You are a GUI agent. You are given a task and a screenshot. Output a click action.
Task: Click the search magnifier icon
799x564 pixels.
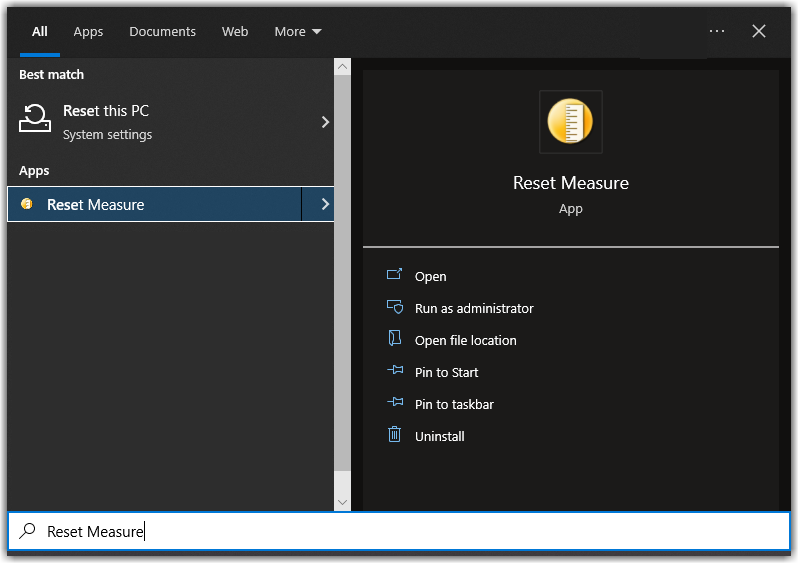(x=28, y=531)
